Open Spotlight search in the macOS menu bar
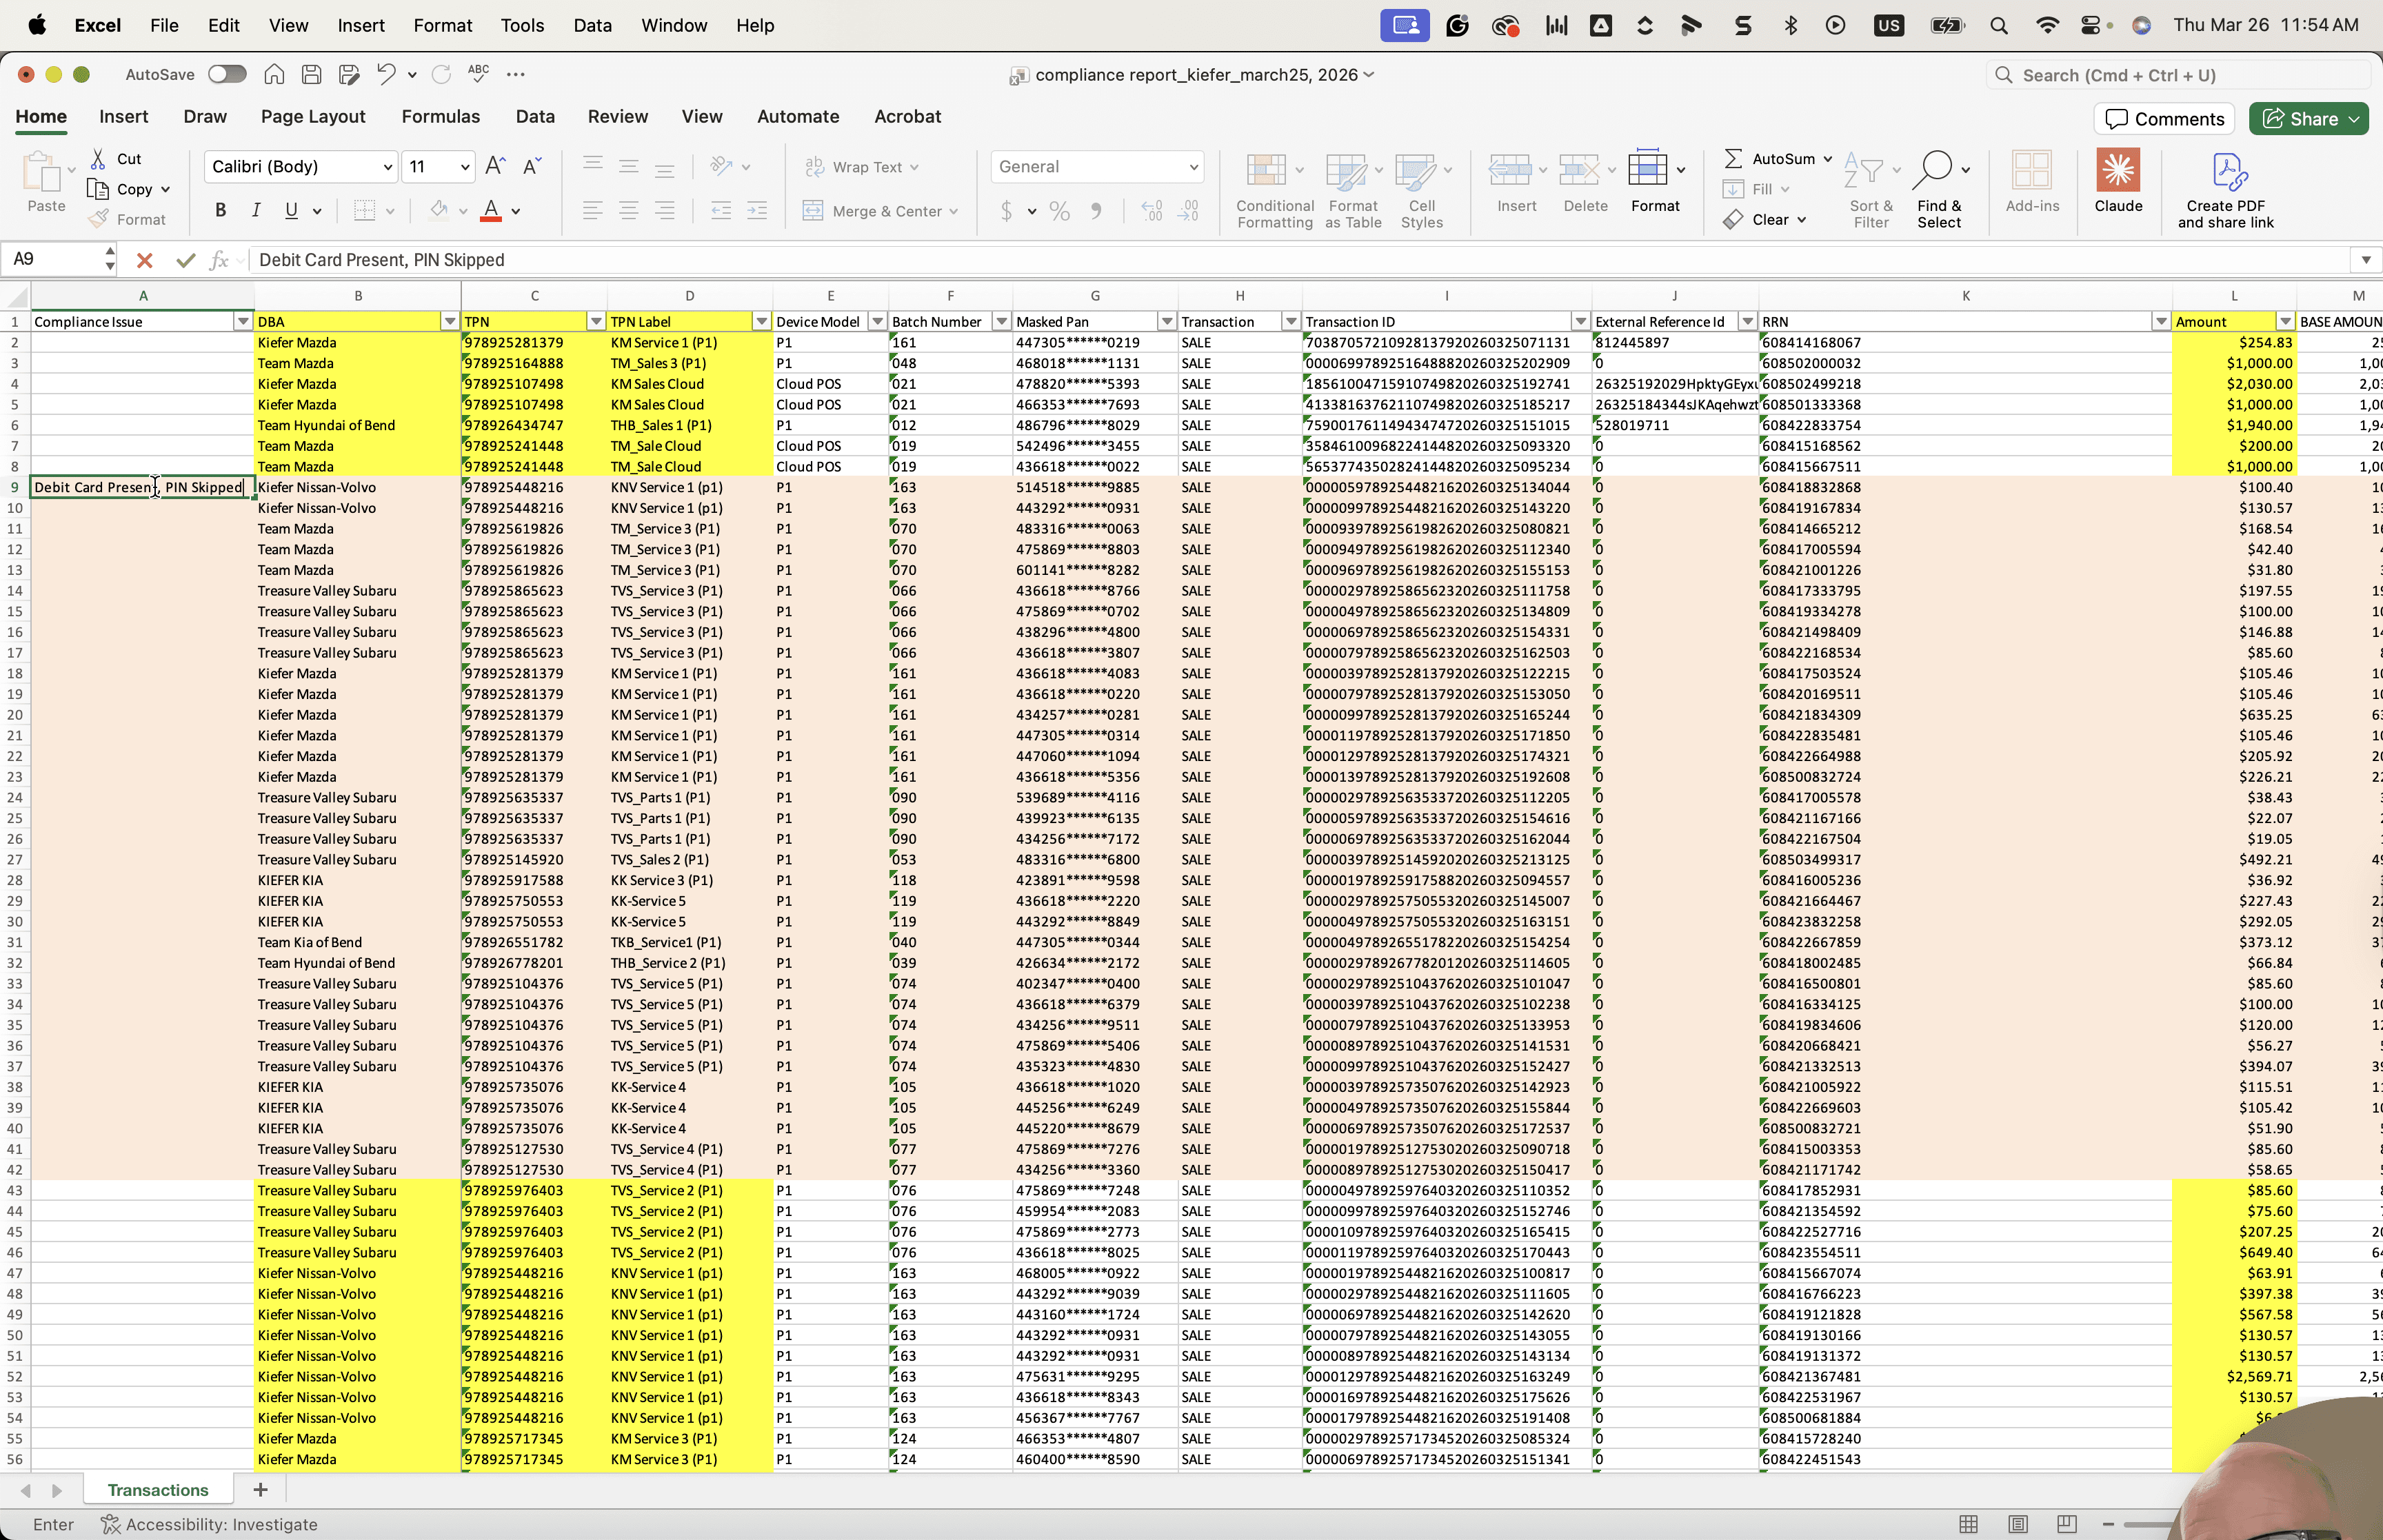2383x1540 pixels. pos(1999,25)
